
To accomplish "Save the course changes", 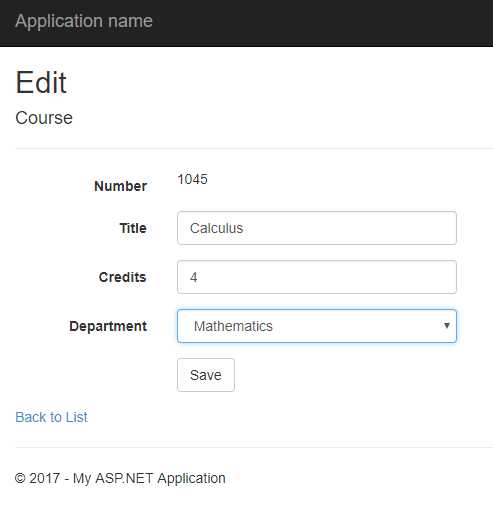I will (x=206, y=375).
